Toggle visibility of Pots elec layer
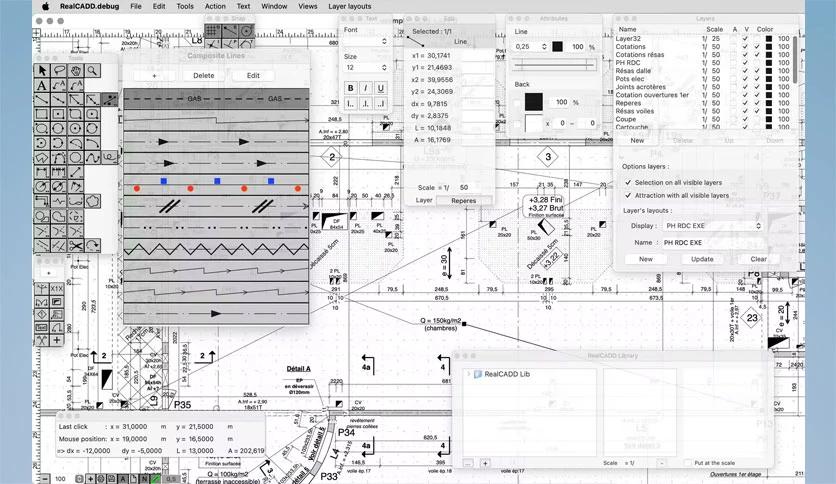Screen dimensions: 836x484 [745, 79]
